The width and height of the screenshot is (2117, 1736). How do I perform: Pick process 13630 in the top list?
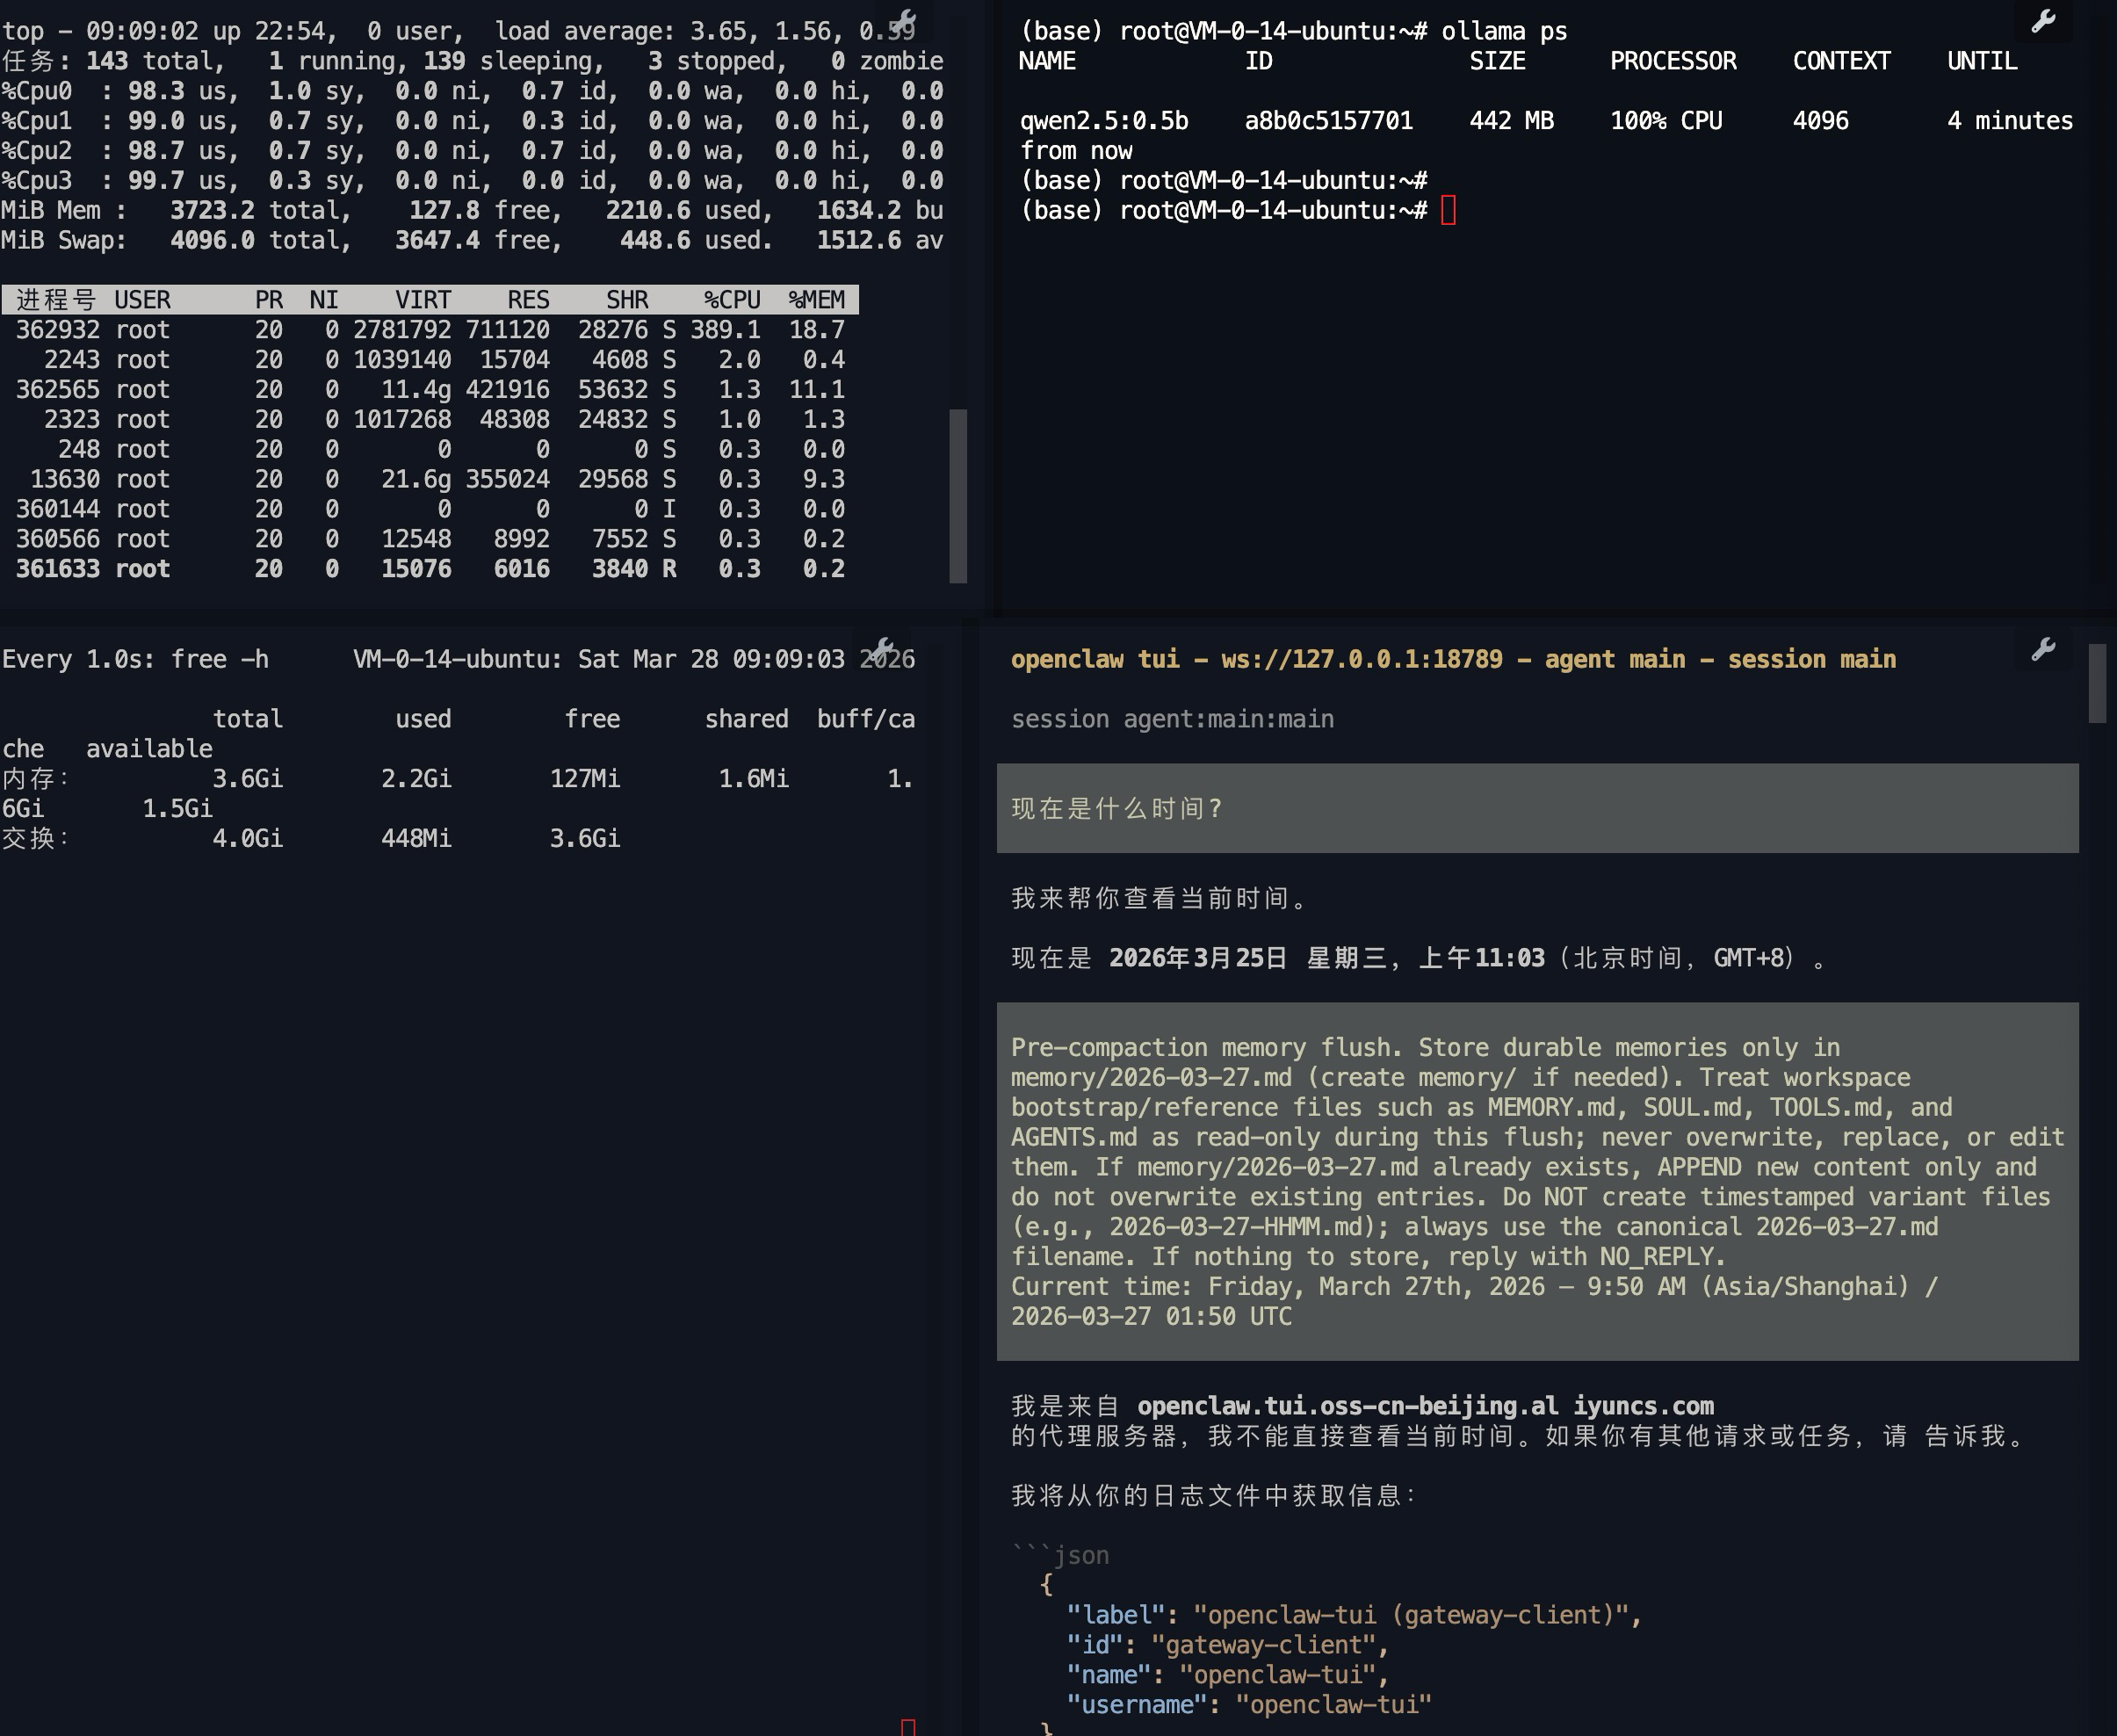430,480
